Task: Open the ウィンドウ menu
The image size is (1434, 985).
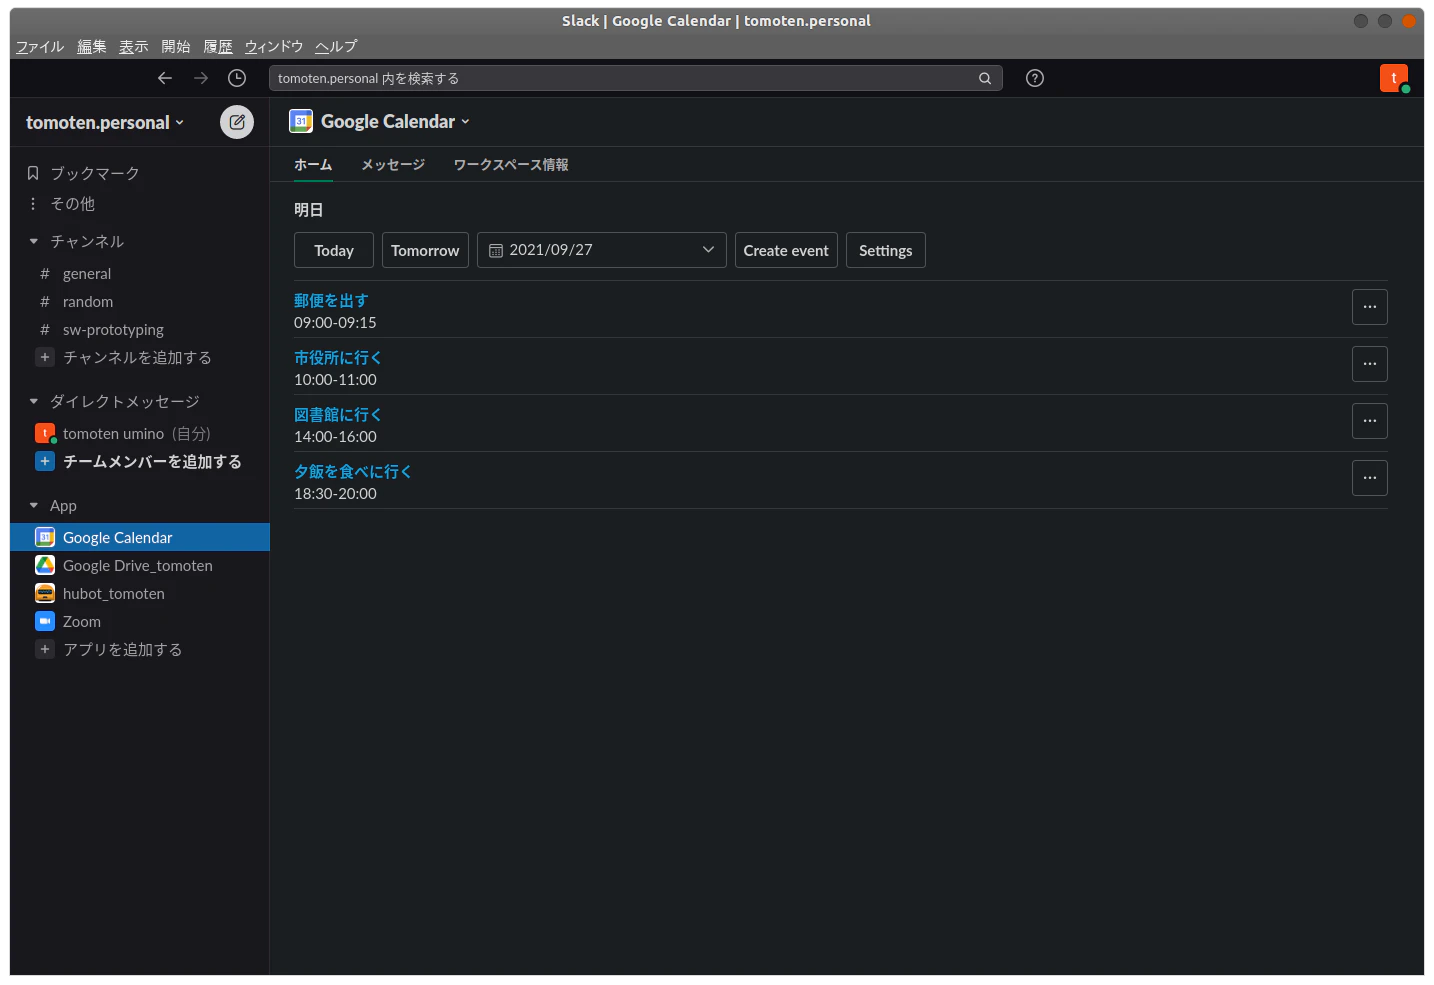Action: (x=274, y=46)
